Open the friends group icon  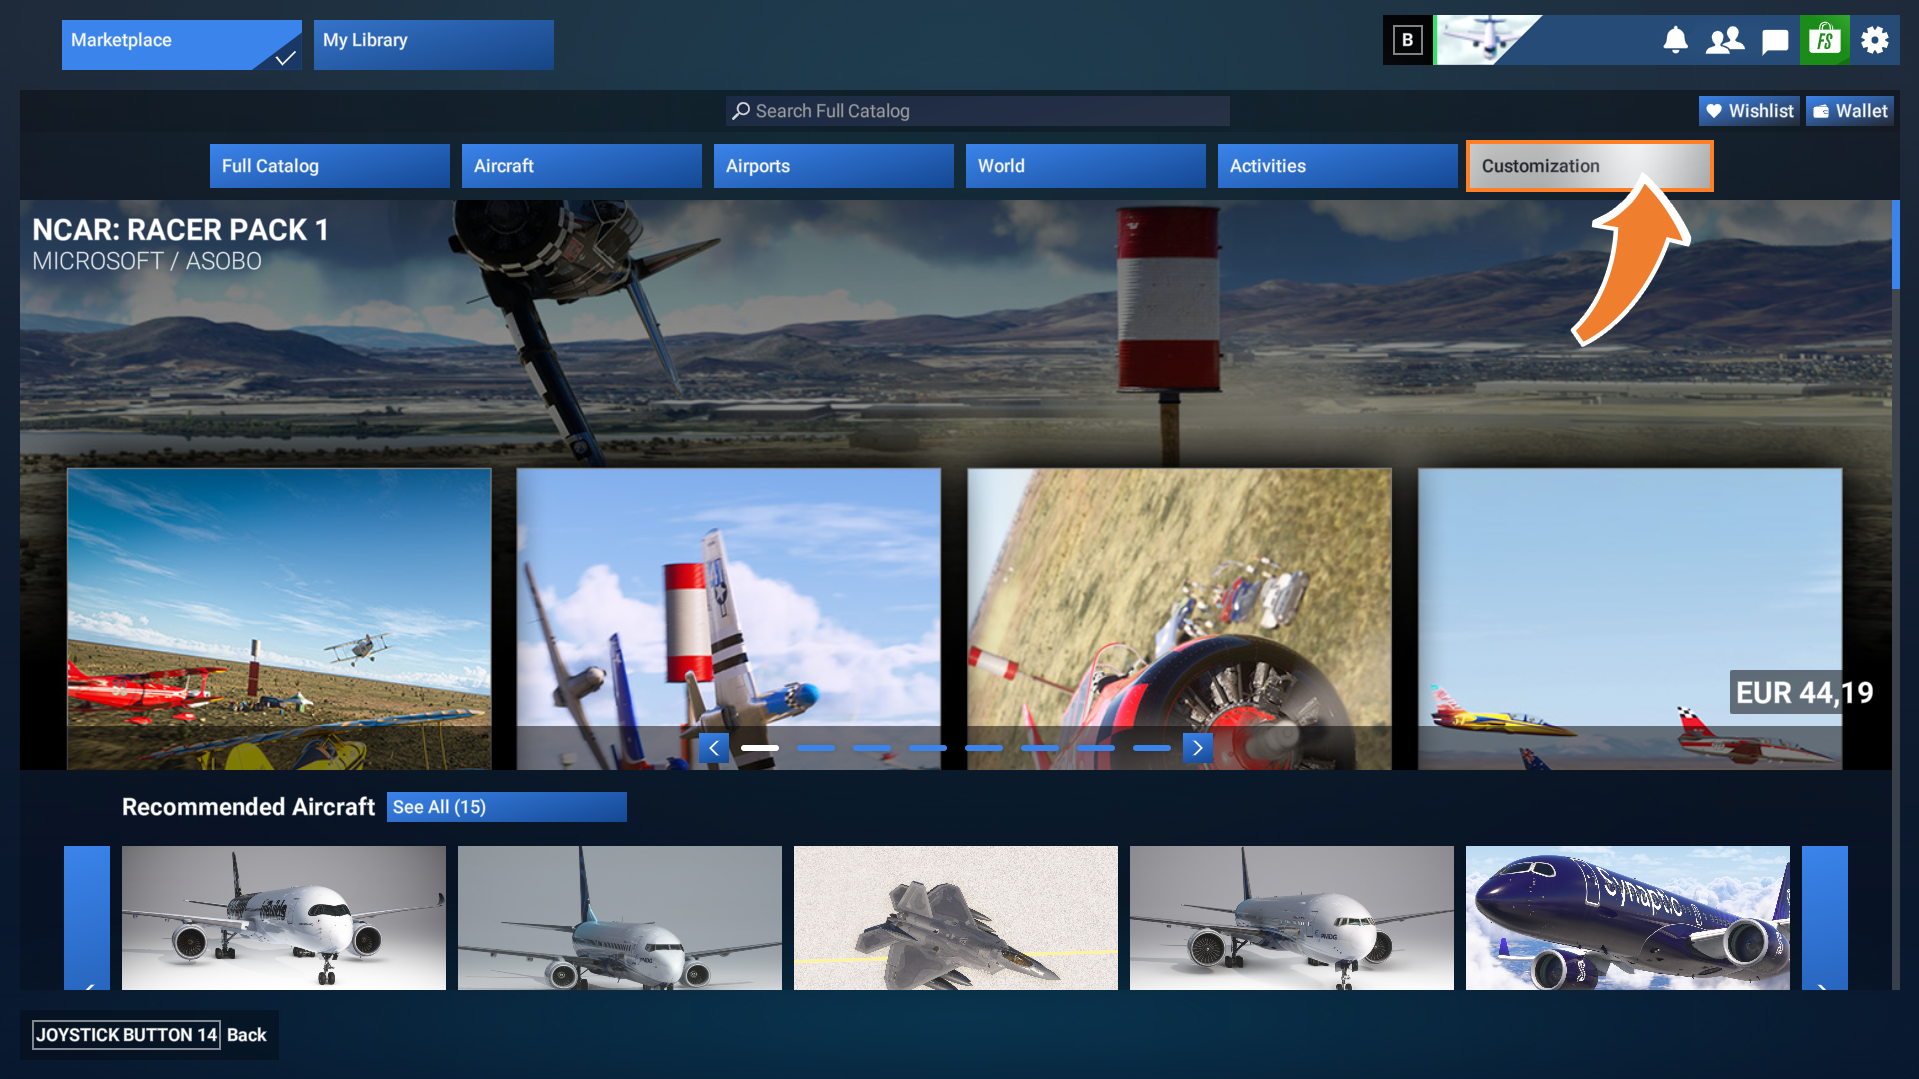(x=1725, y=40)
